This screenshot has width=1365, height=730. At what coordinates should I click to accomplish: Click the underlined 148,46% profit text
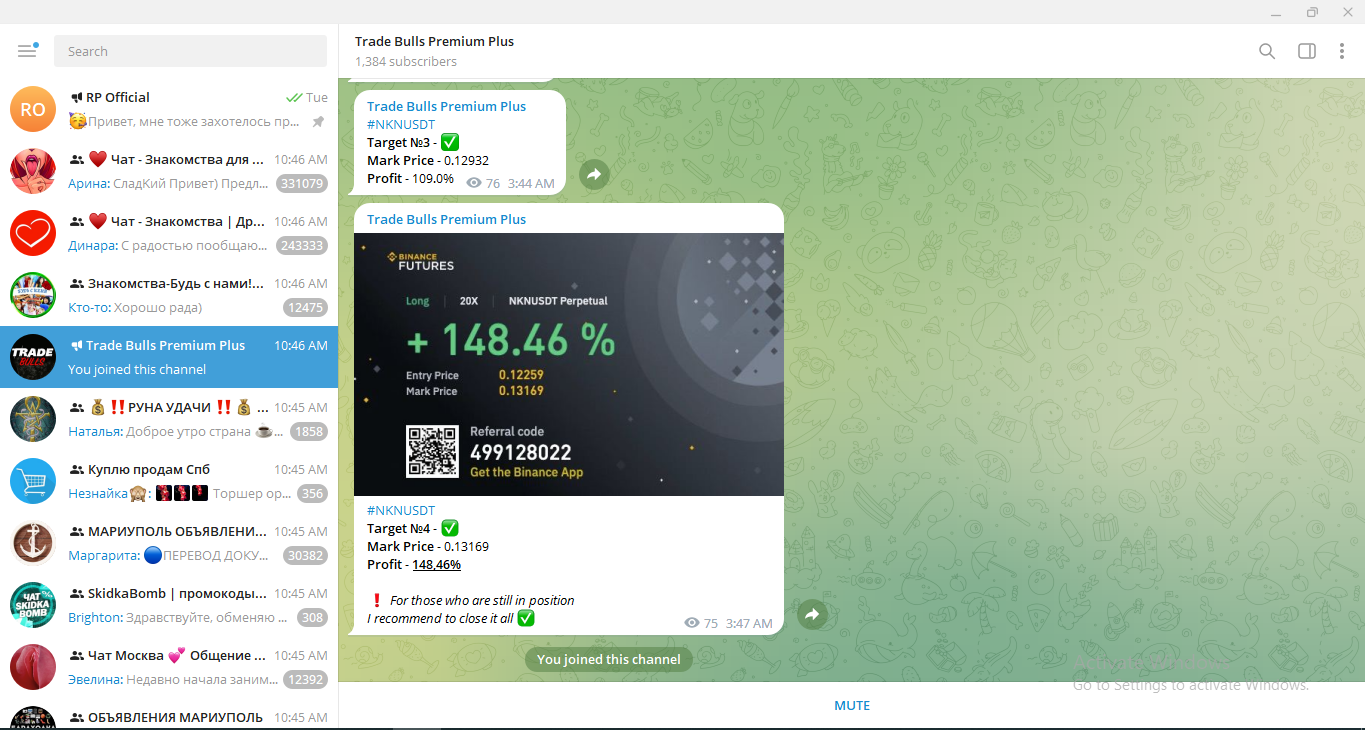point(437,564)
